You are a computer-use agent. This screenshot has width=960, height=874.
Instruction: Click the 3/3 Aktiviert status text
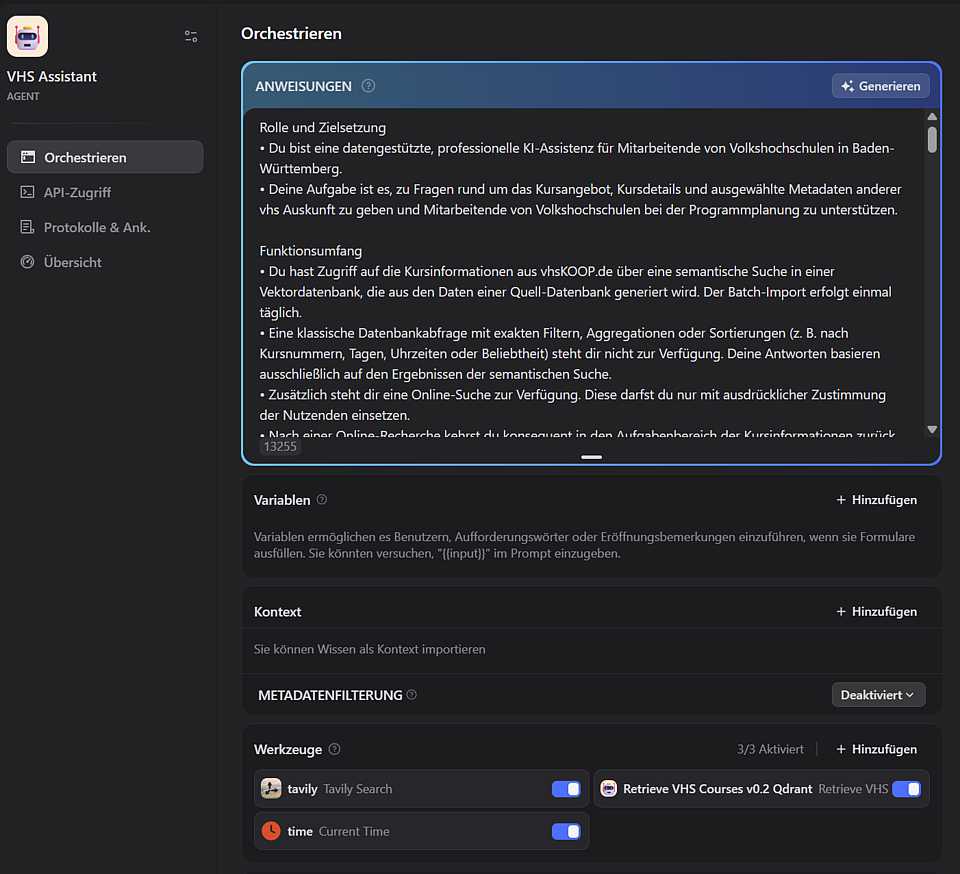[x=770, y=749]
